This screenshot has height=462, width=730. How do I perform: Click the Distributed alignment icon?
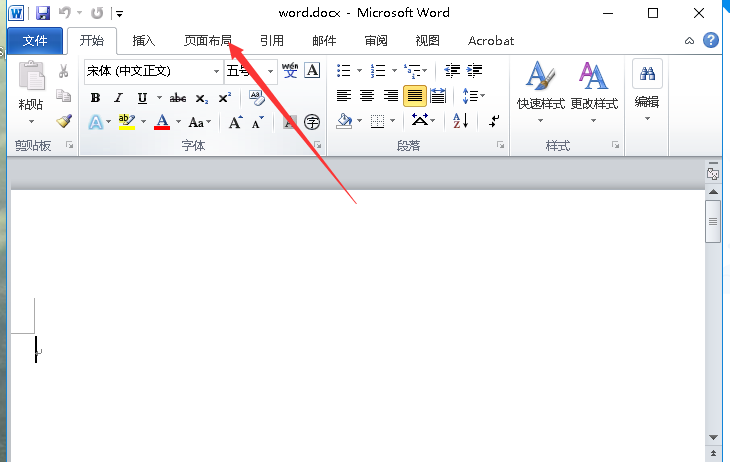[x=438, y=96]
